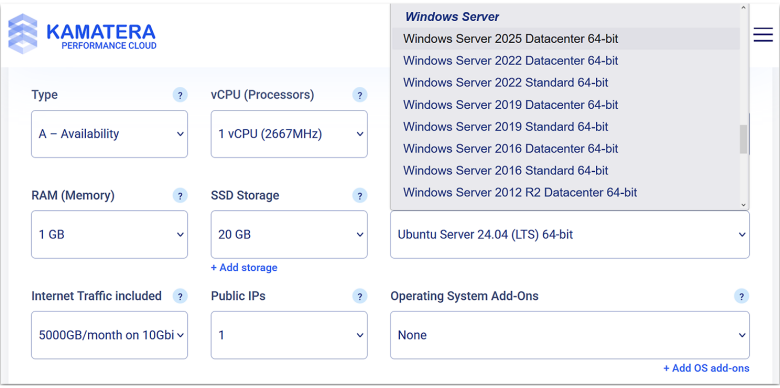This screenshot has height=388, width=780.
Task: Select Windows Server 2019 Standard 64-bit
Action: click(x=565, y=127)
